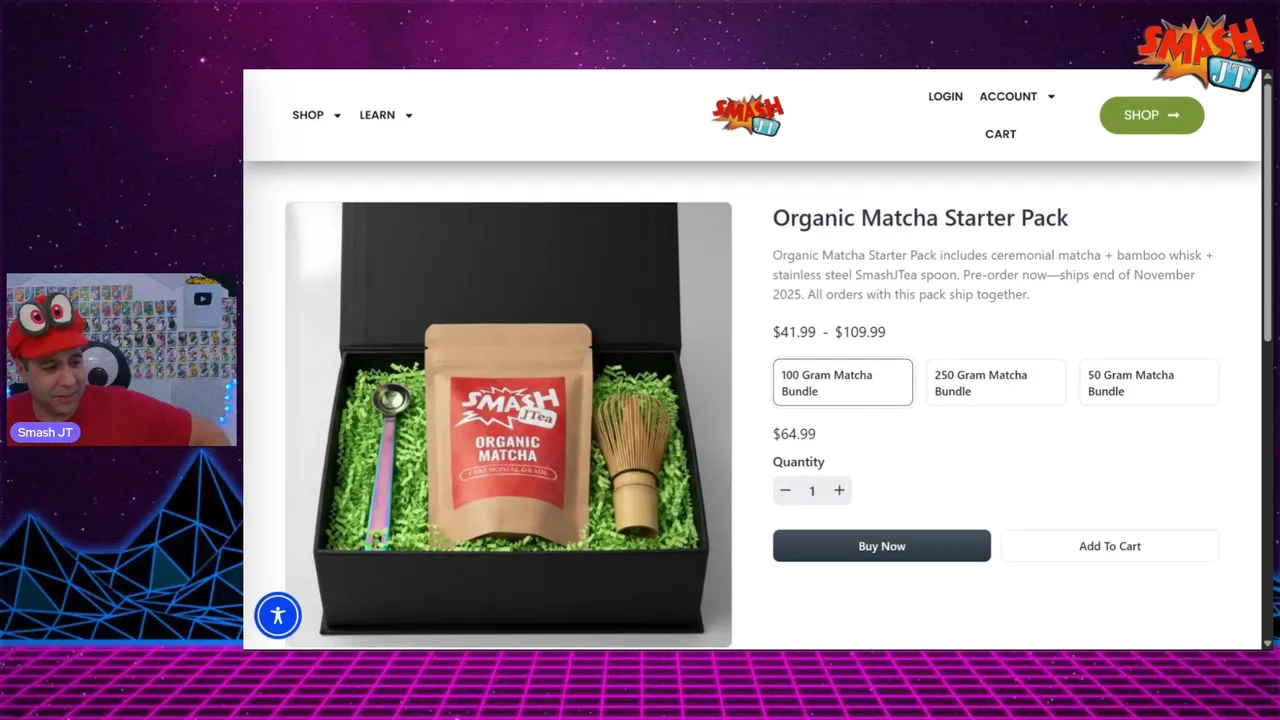
Task: Click the minus quantity button
Action: point(785,490)
